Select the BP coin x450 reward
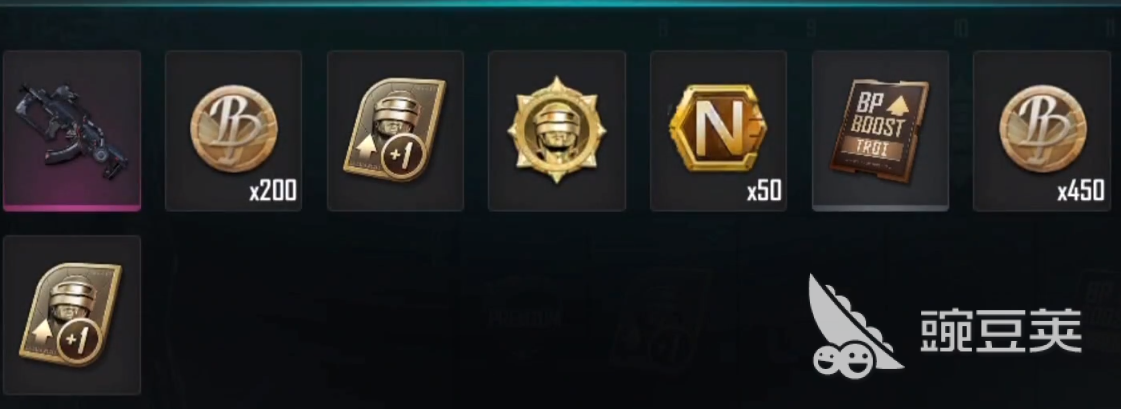1121x409 pixels. pyautogui.click(x=1042, y=131)
